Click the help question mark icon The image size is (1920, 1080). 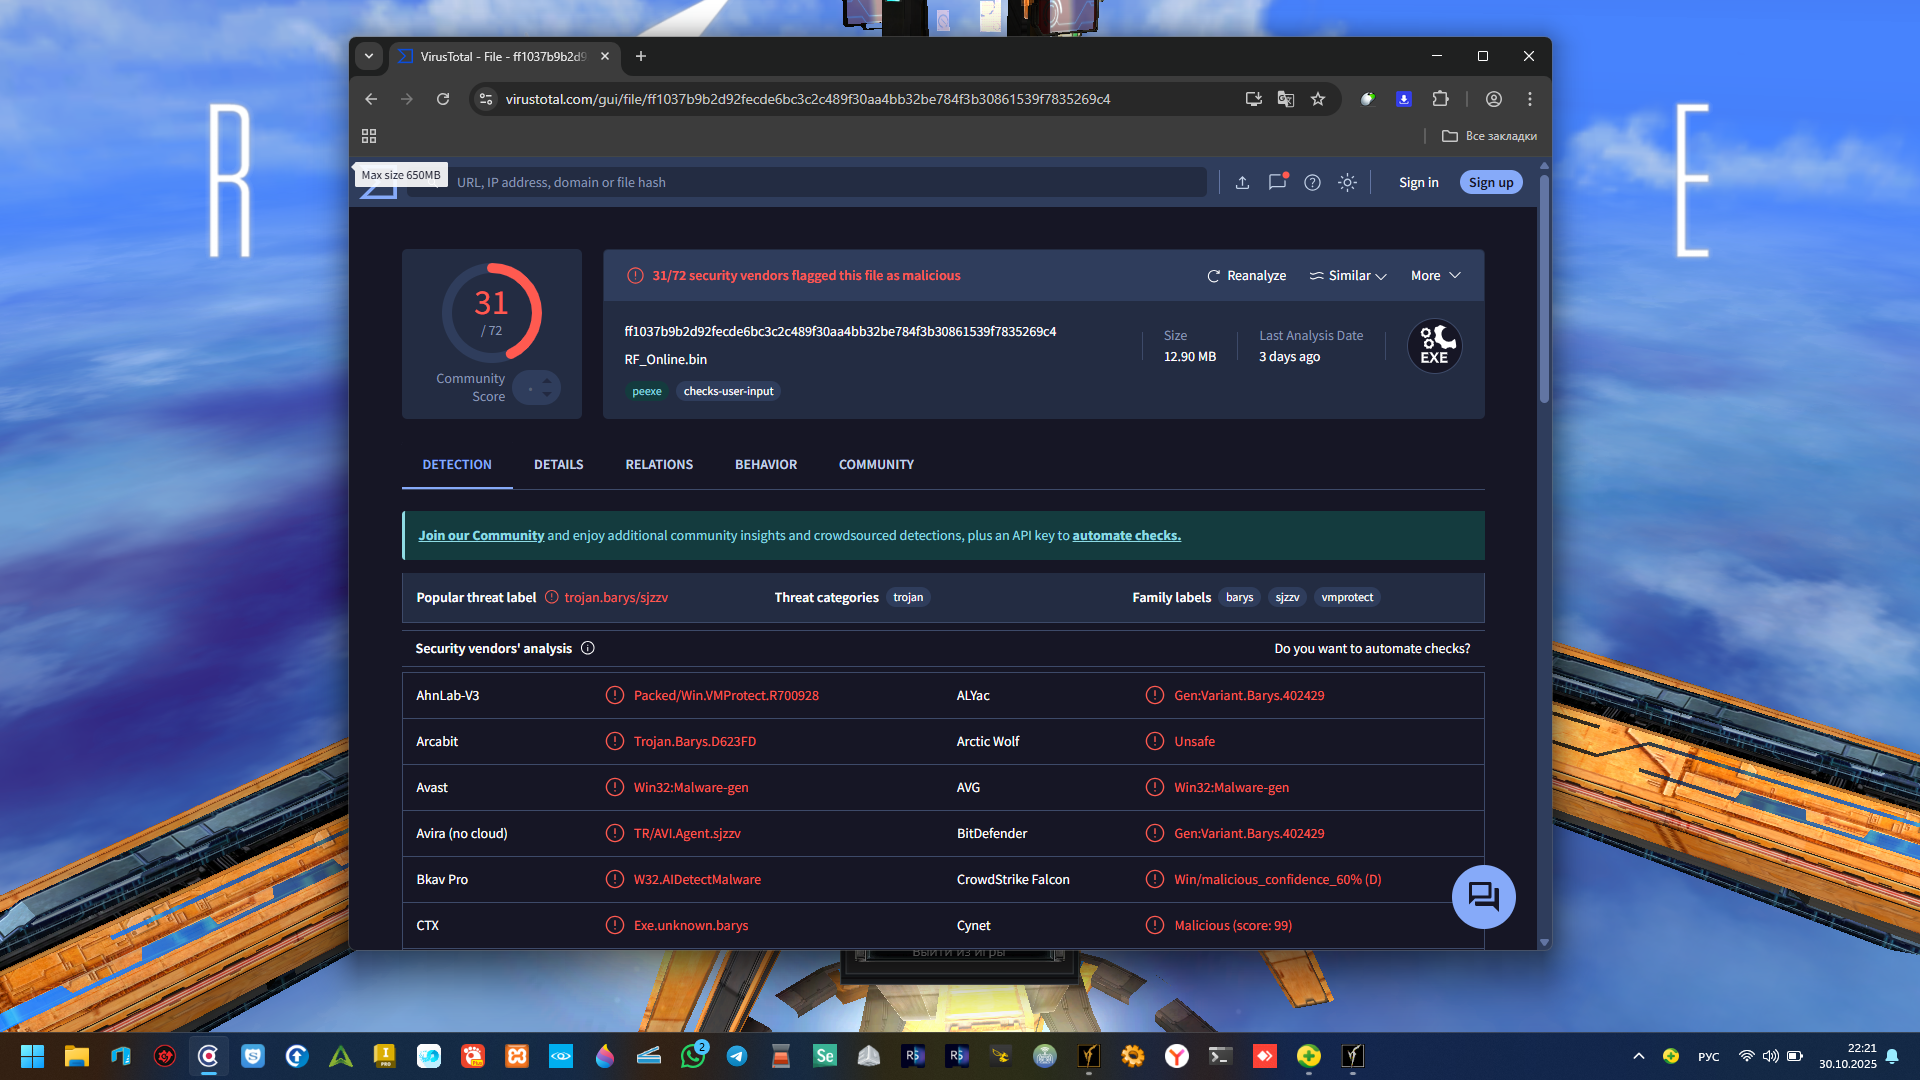pos(1312,182)
